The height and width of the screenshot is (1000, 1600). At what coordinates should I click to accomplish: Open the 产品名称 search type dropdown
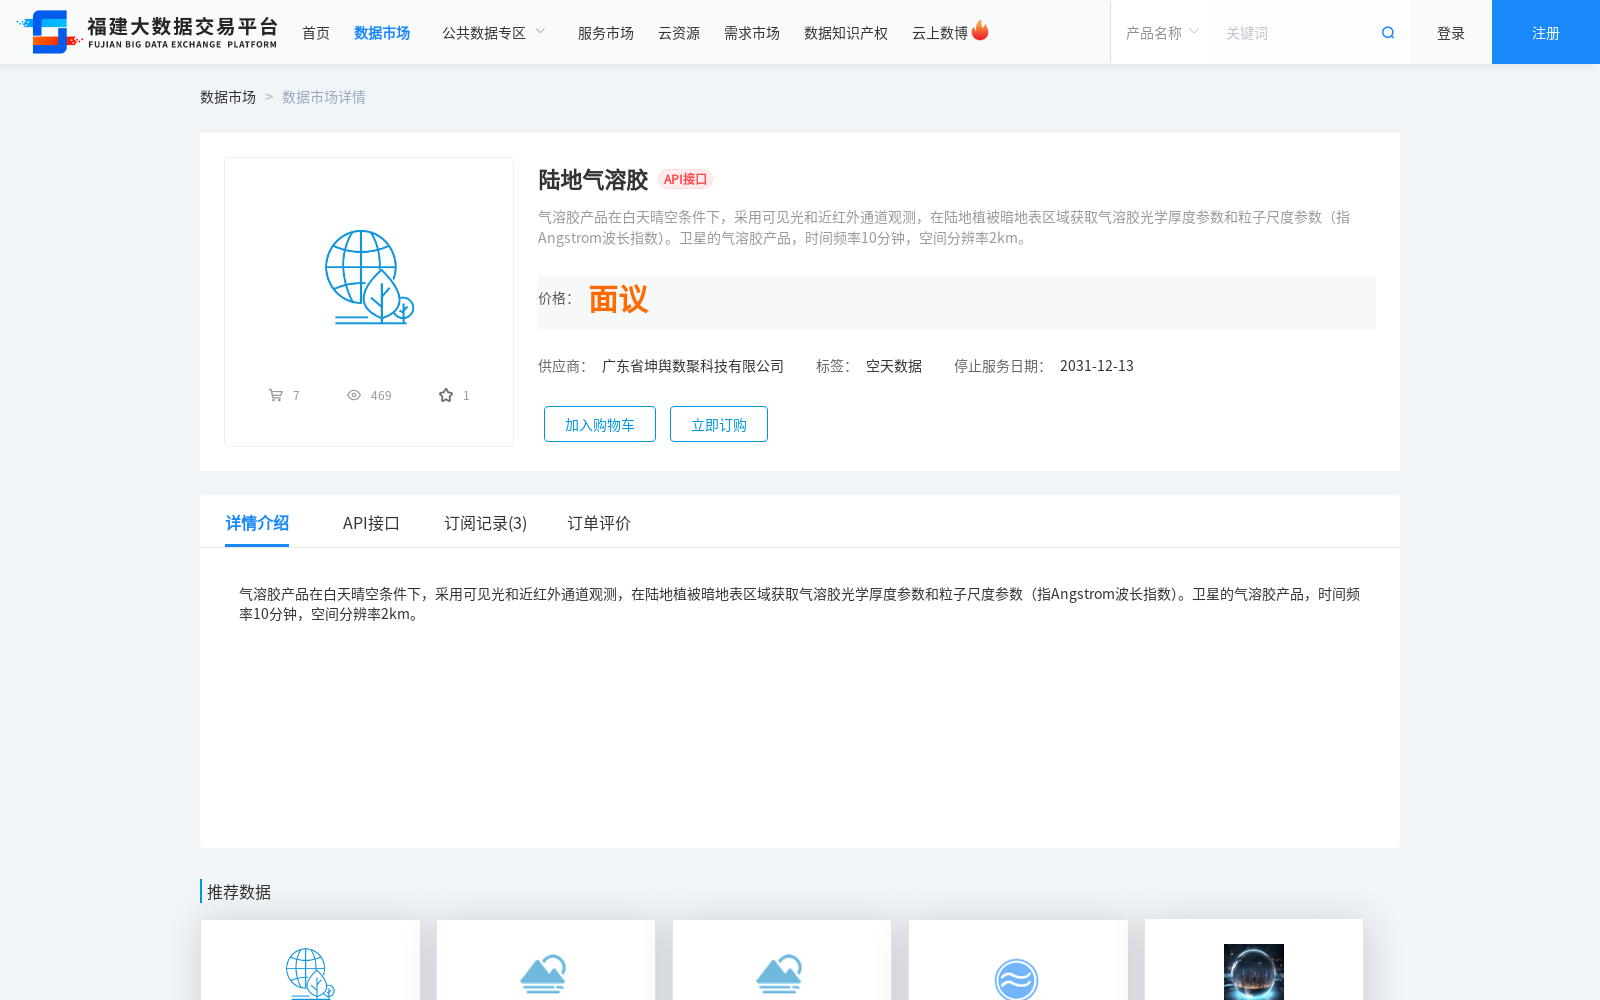[x=1162, y=33]
